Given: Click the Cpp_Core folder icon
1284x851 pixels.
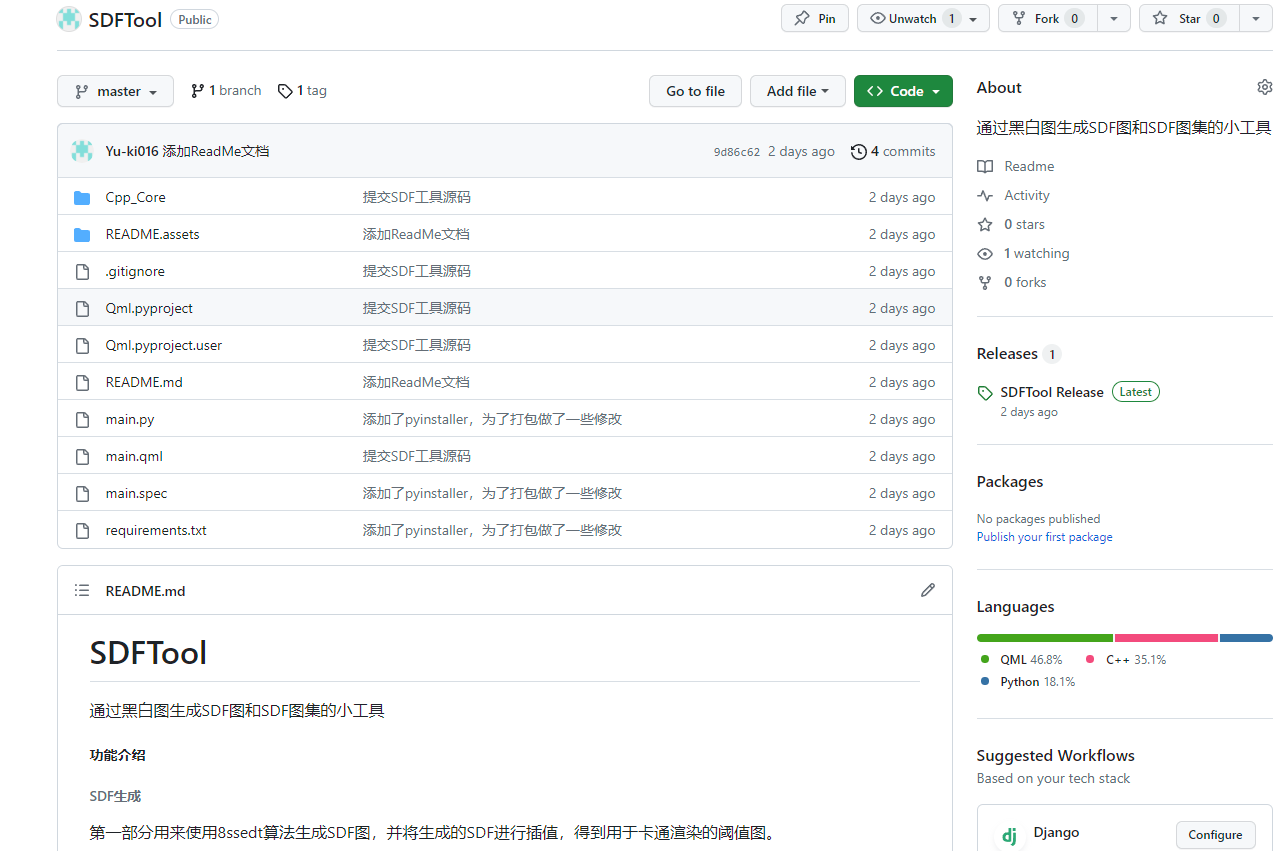Looking at the screenshot, I should pyautogui.click(x=82, y=197).
